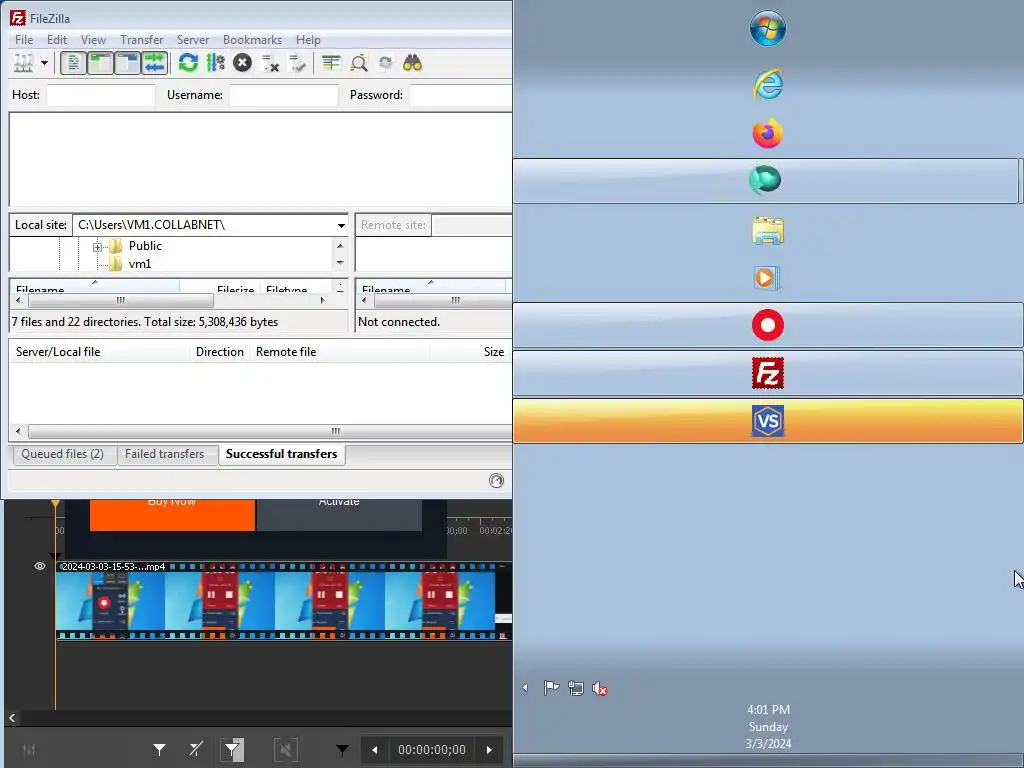Open Bookmarks menu in FileZilla
Image resolution: width=1024 pixels, height=768 pixels.
click(252, 40)
